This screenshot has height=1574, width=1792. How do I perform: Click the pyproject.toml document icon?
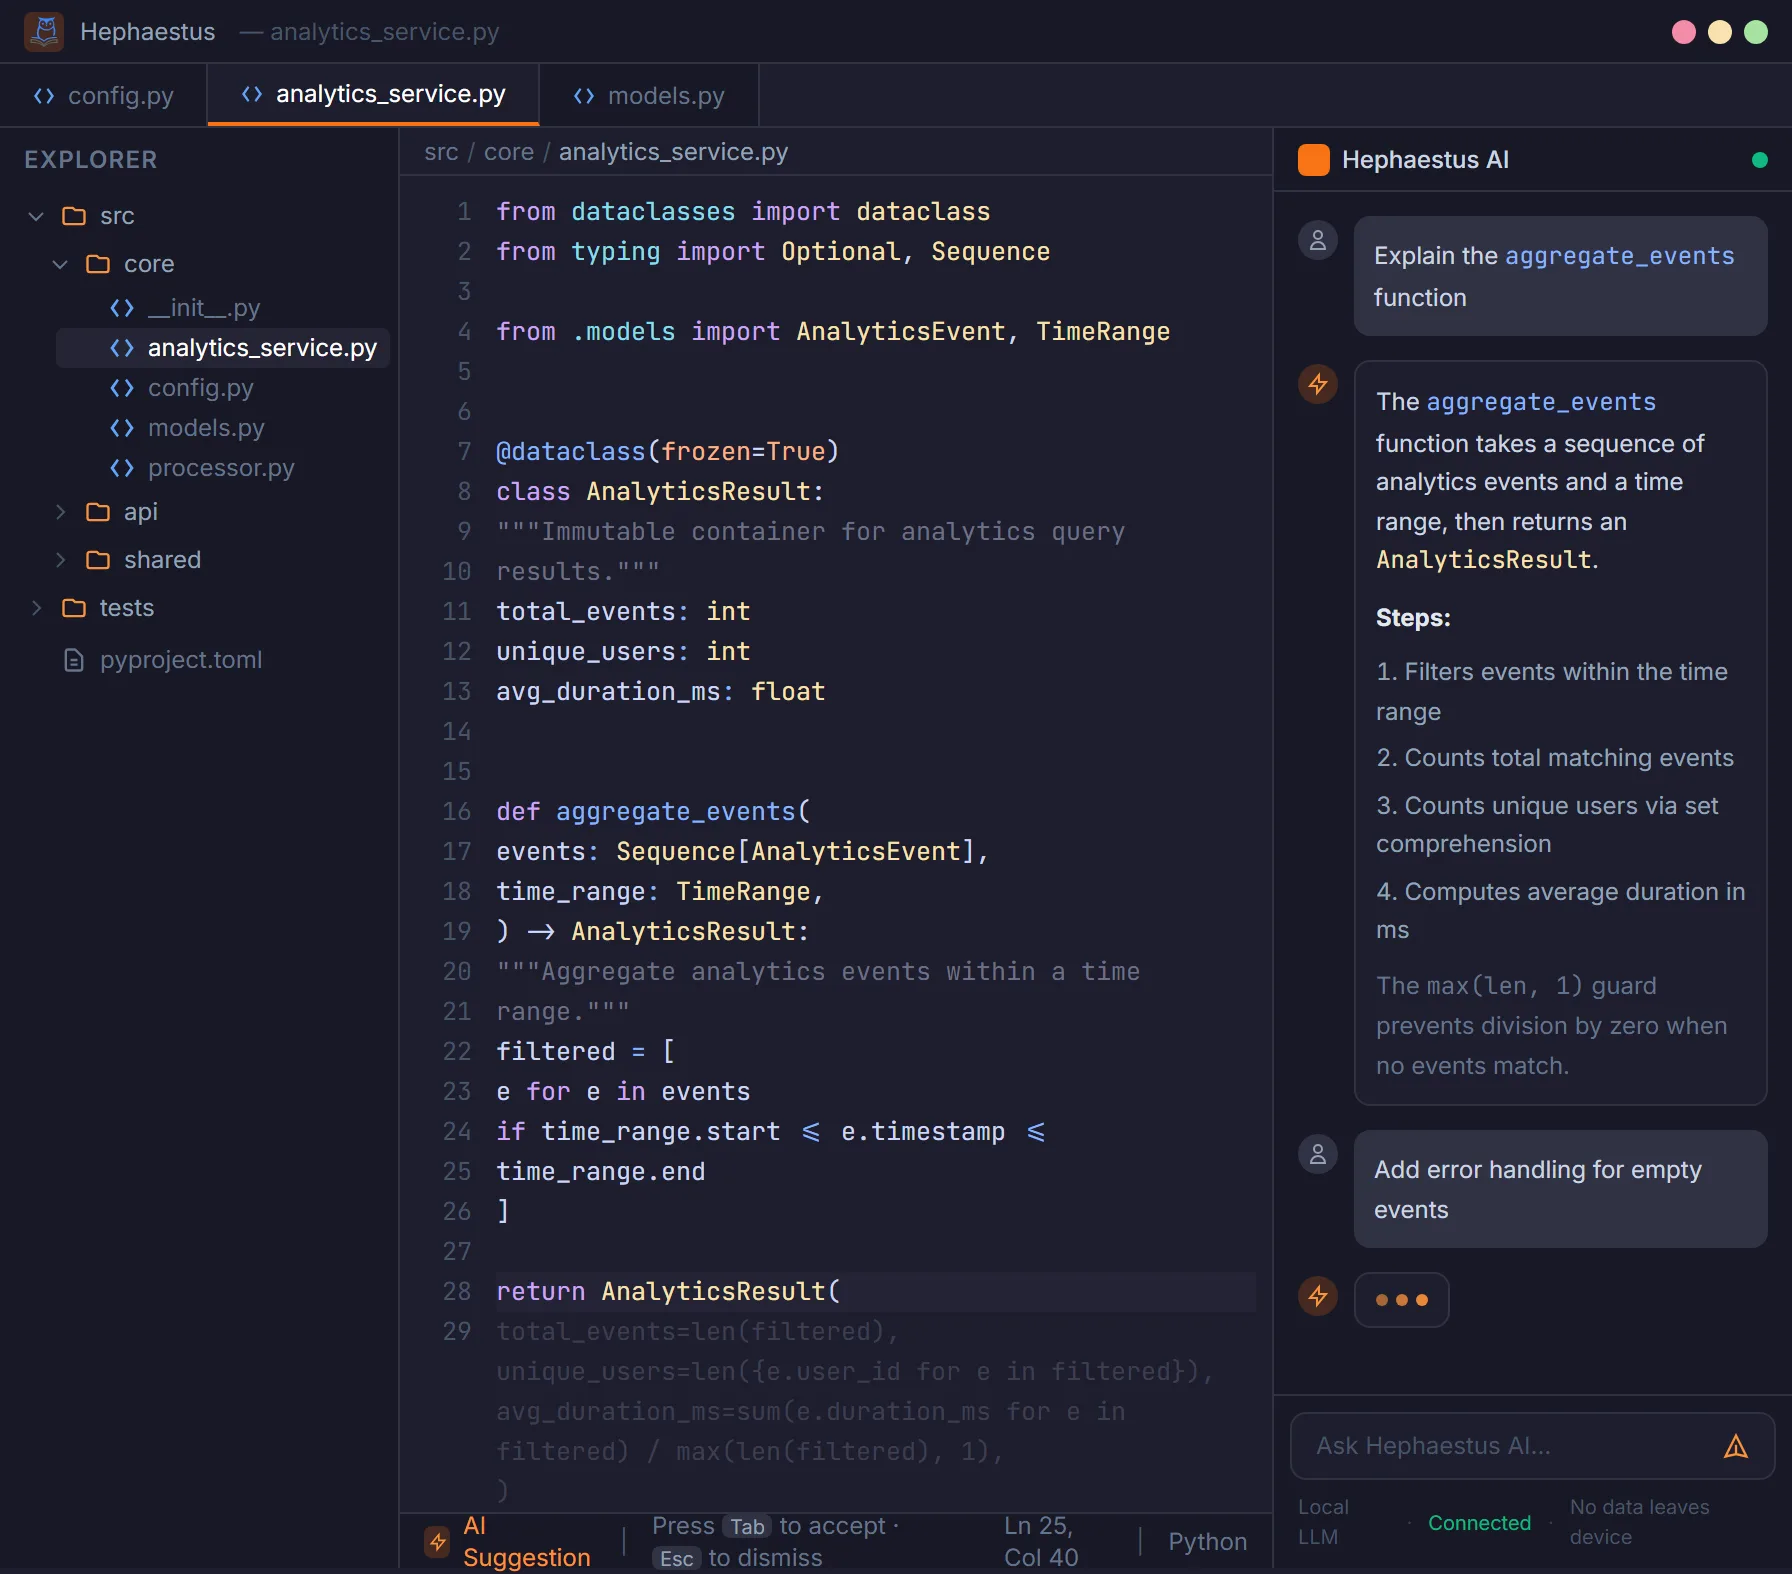74,660
